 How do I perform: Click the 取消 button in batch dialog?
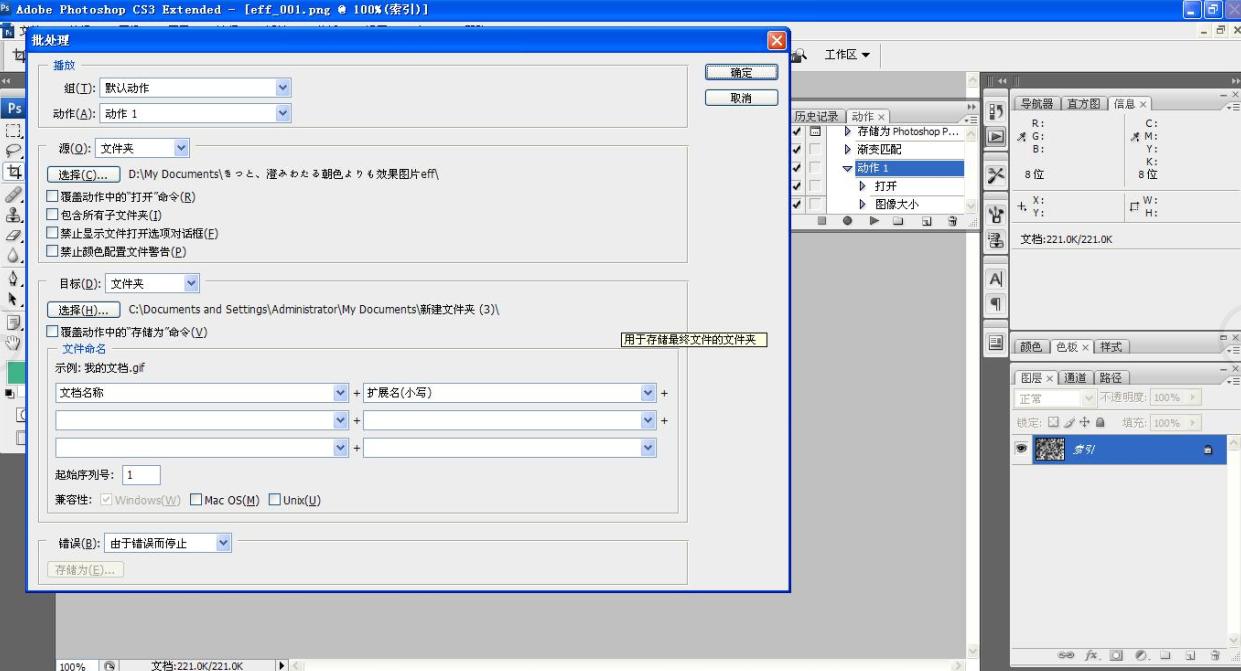pos(741,98)
